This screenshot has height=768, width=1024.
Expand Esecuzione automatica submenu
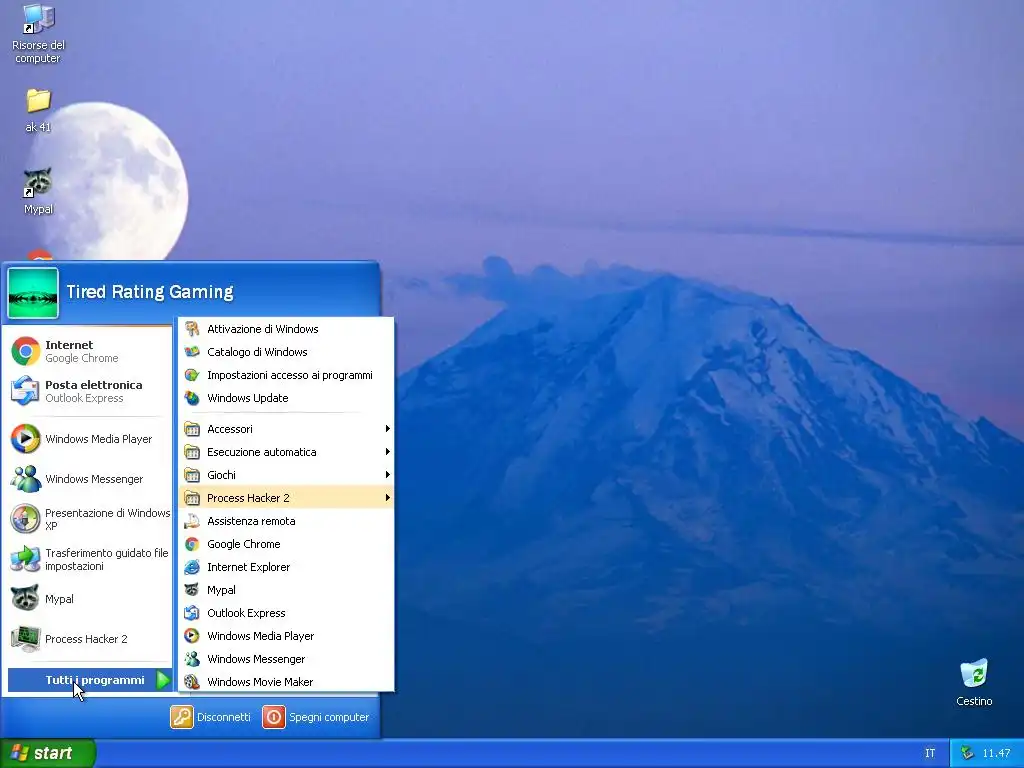coord(286,452)
